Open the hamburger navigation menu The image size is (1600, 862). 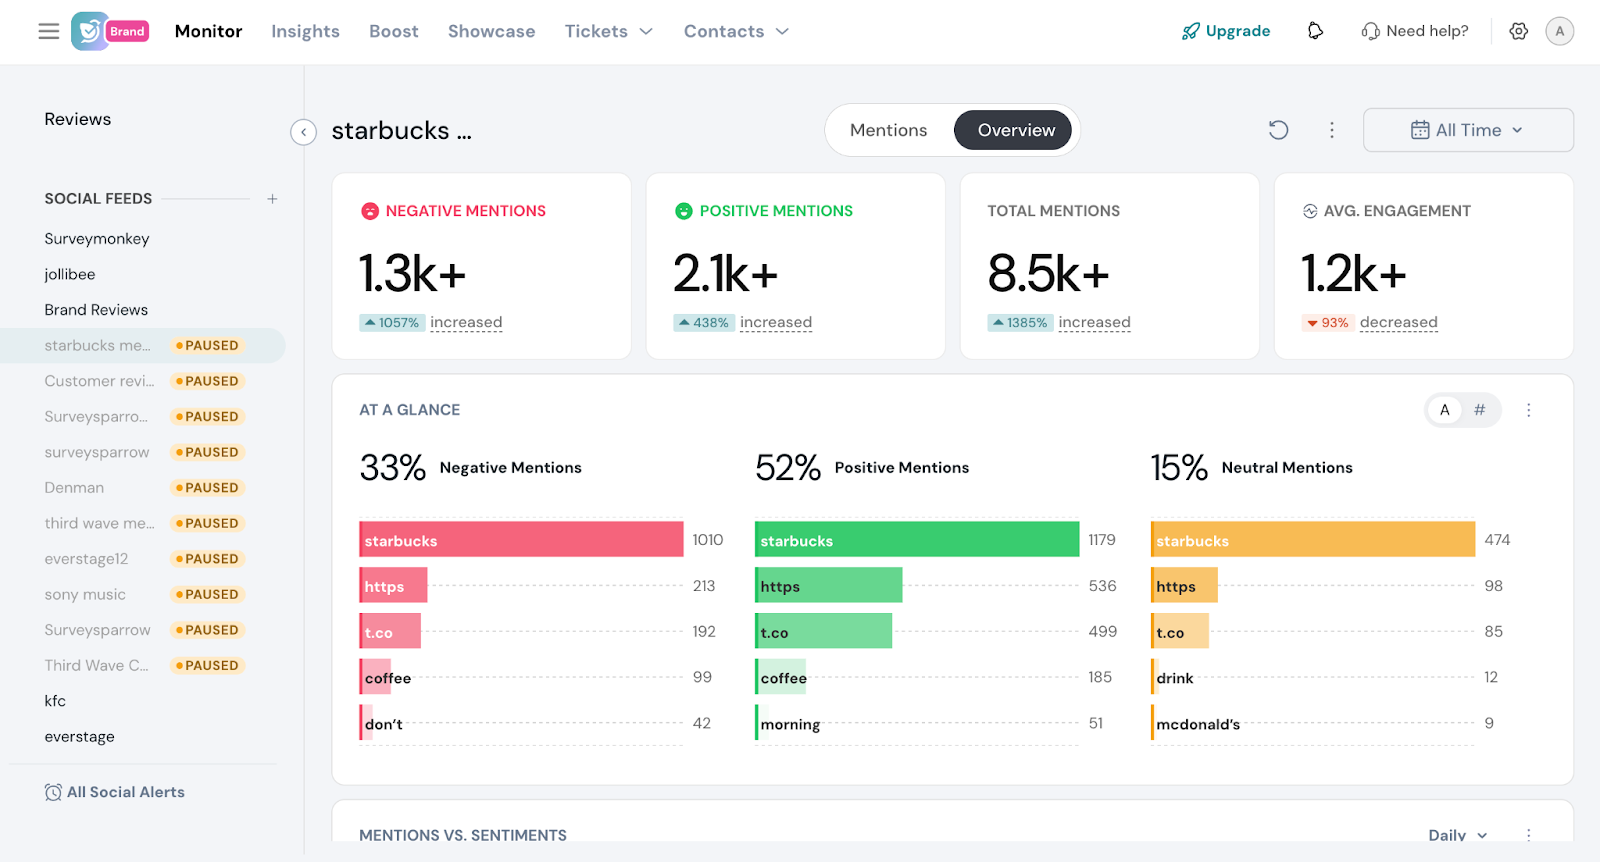pos(48,31)
